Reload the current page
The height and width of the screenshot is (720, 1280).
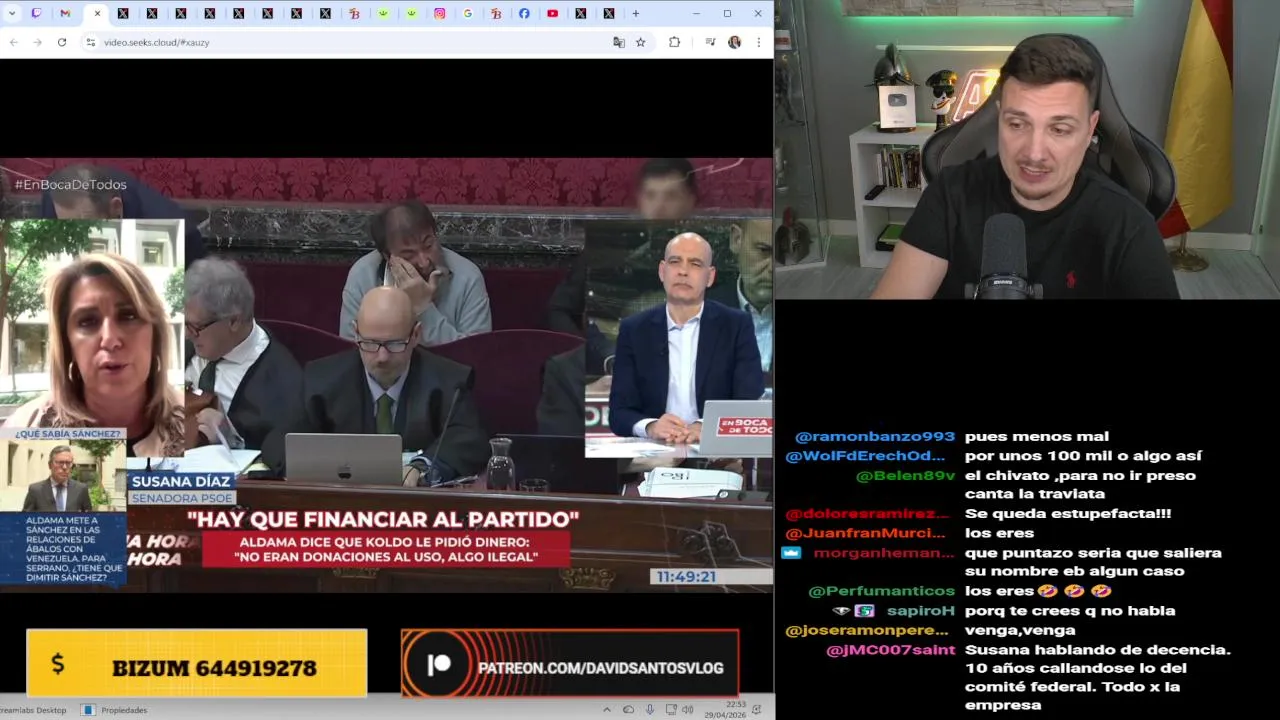pos(62,42)
